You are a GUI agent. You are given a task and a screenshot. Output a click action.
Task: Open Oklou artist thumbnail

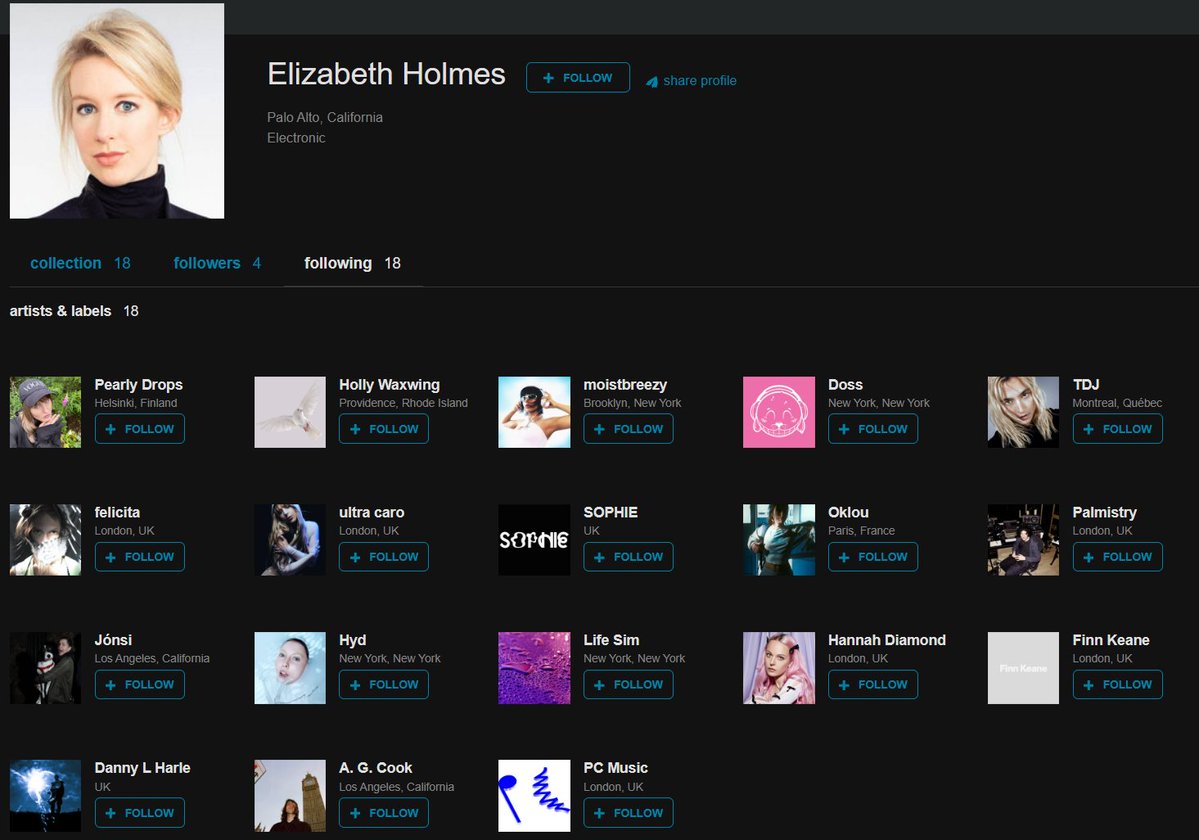point(779,540)
